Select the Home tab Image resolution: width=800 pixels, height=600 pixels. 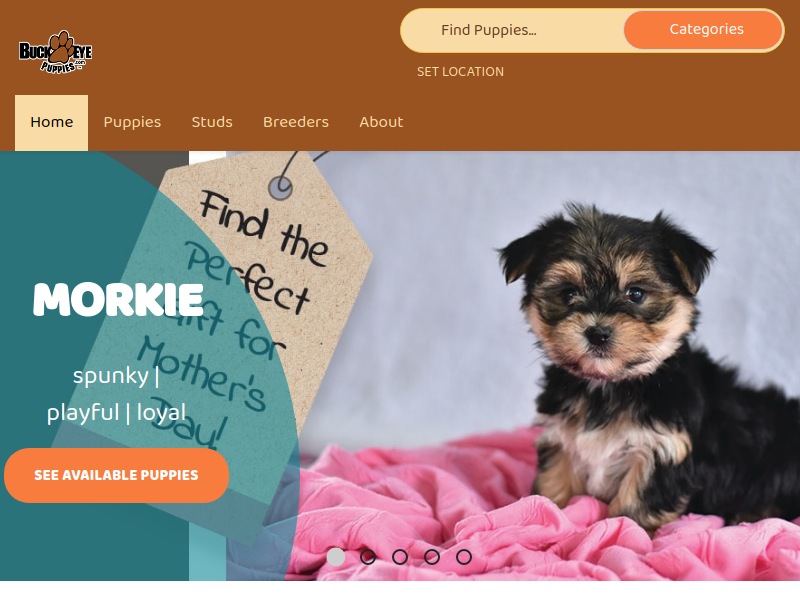pos(52,122)
